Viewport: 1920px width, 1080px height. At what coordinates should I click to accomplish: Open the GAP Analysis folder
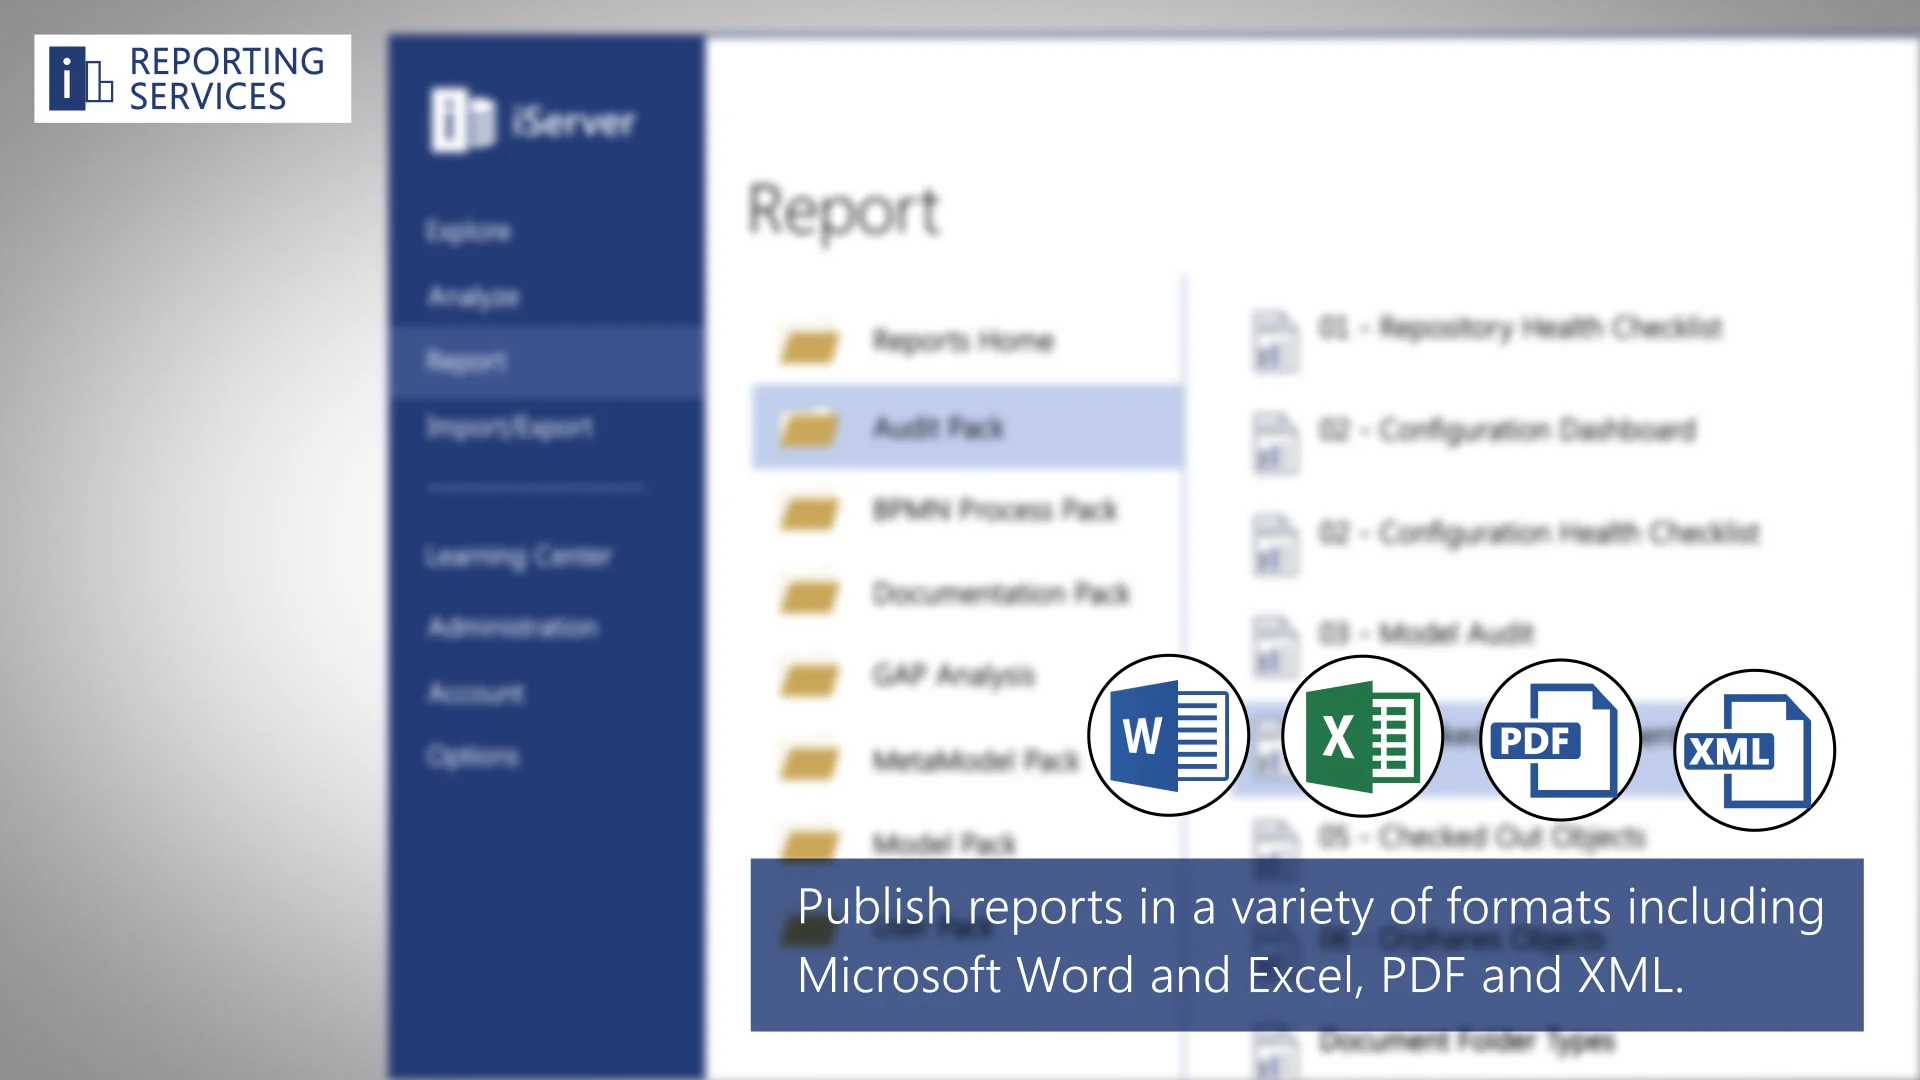click(953, 676)
